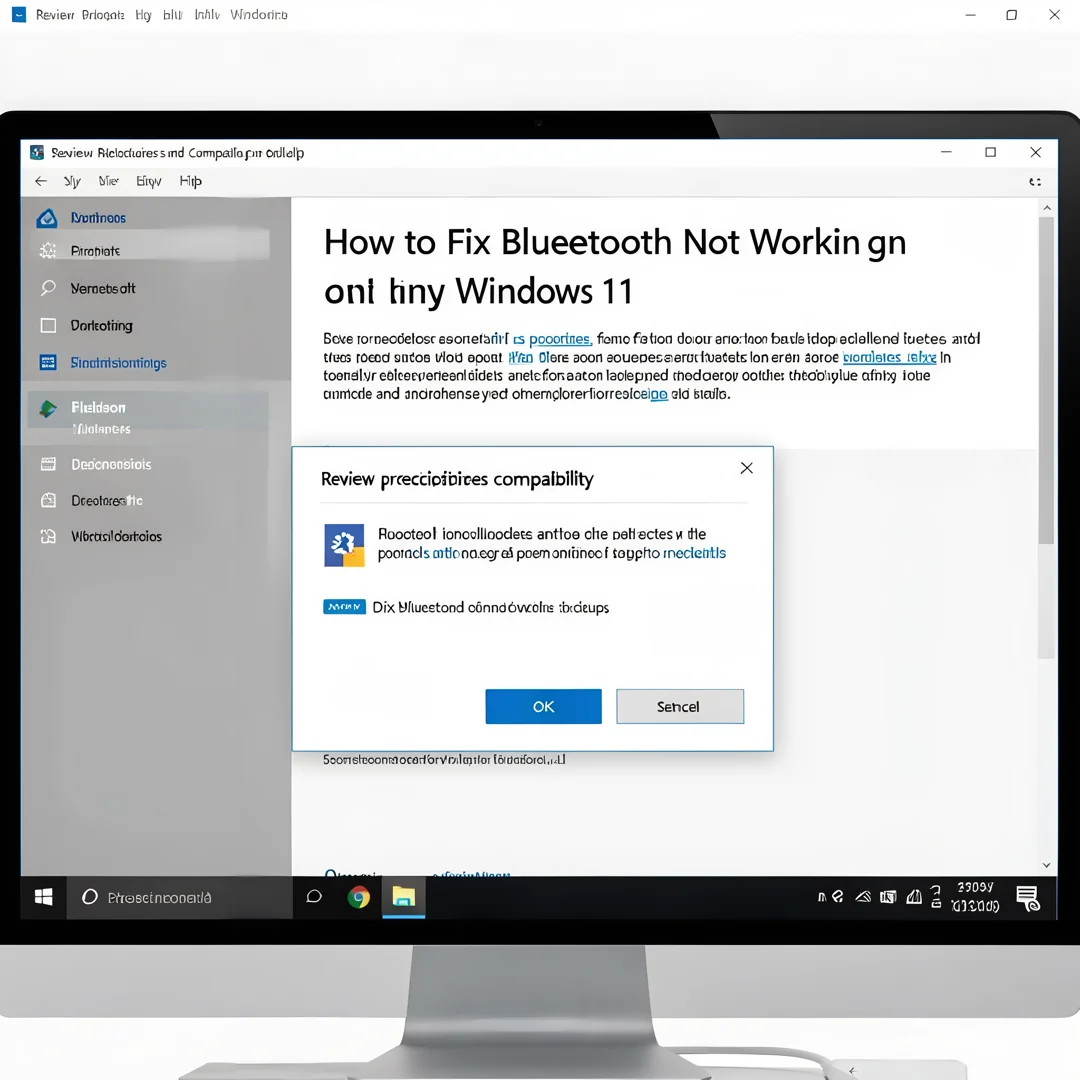Select the Dorleotiing sidebar entry
The height and width of the screenshot is (1080, 1080).
coord(101,325)
